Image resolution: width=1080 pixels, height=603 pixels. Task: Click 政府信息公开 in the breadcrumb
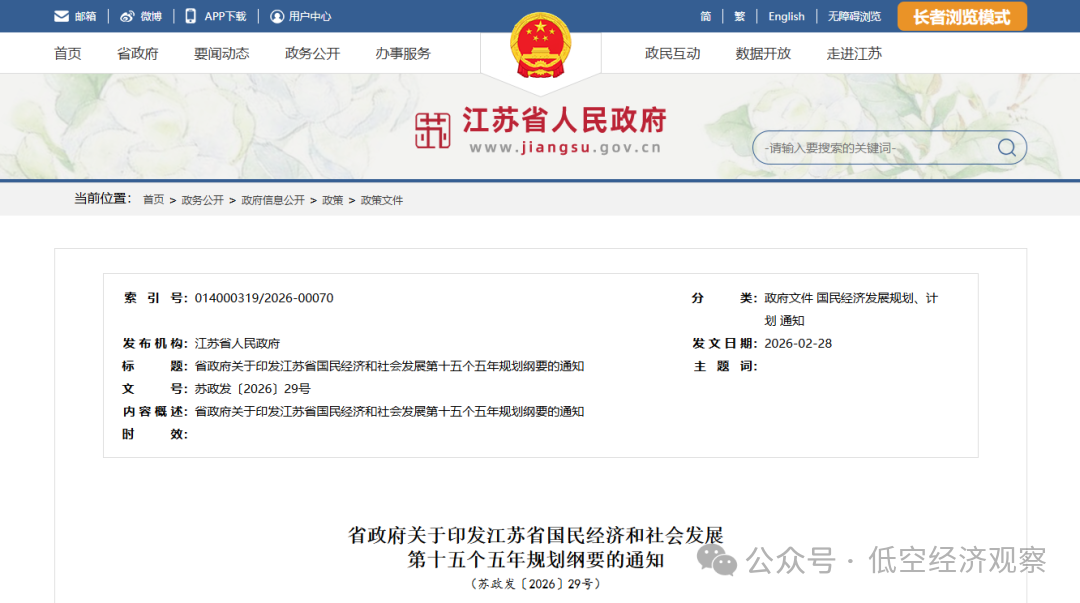(273, 200)
